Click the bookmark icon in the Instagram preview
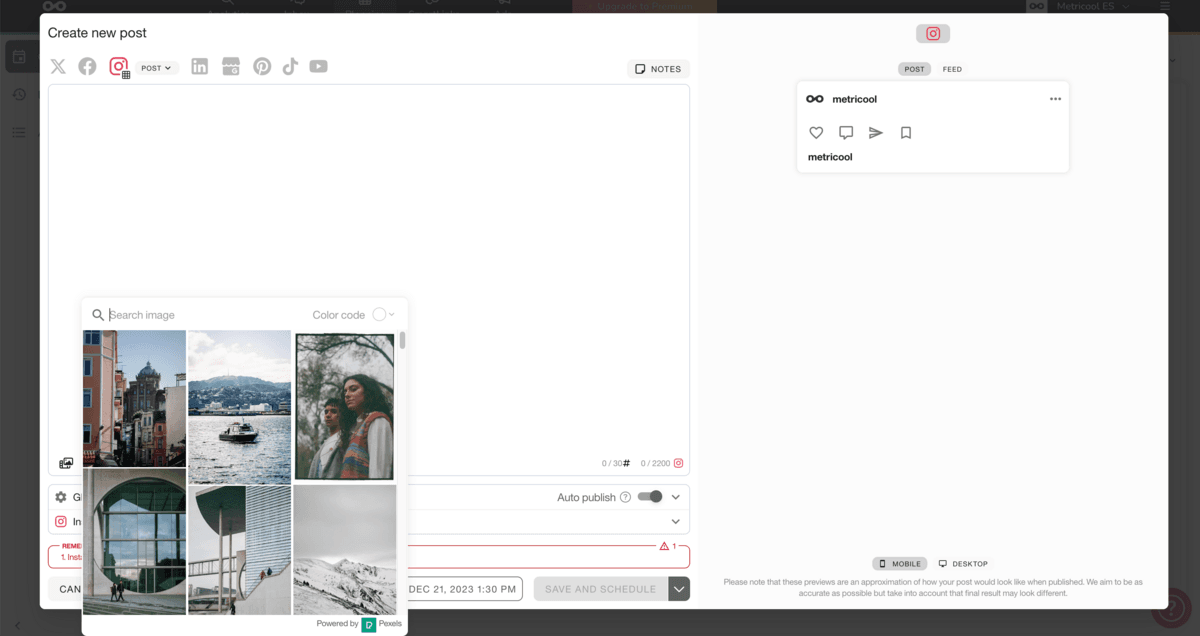Screen dimensions: 1200x636 pyautogui.click(x=905, y=132)
